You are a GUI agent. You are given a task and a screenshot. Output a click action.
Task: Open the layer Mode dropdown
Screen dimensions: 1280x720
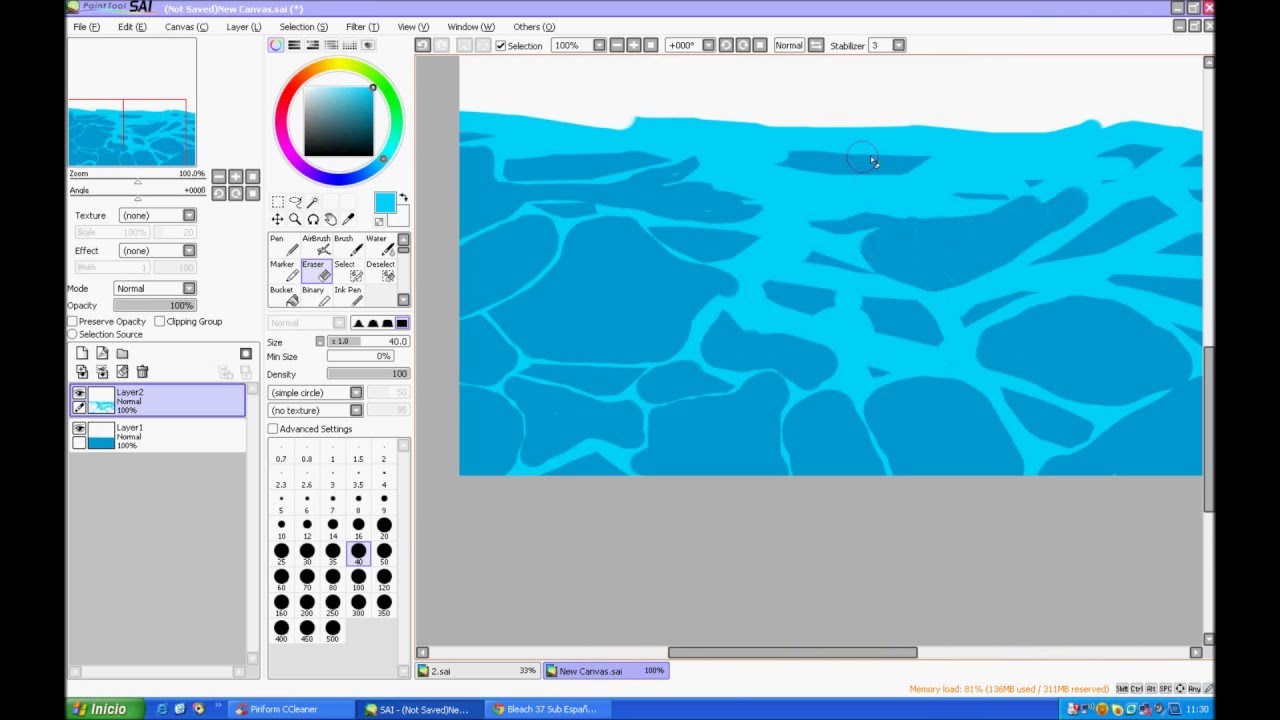coord(188,288)
